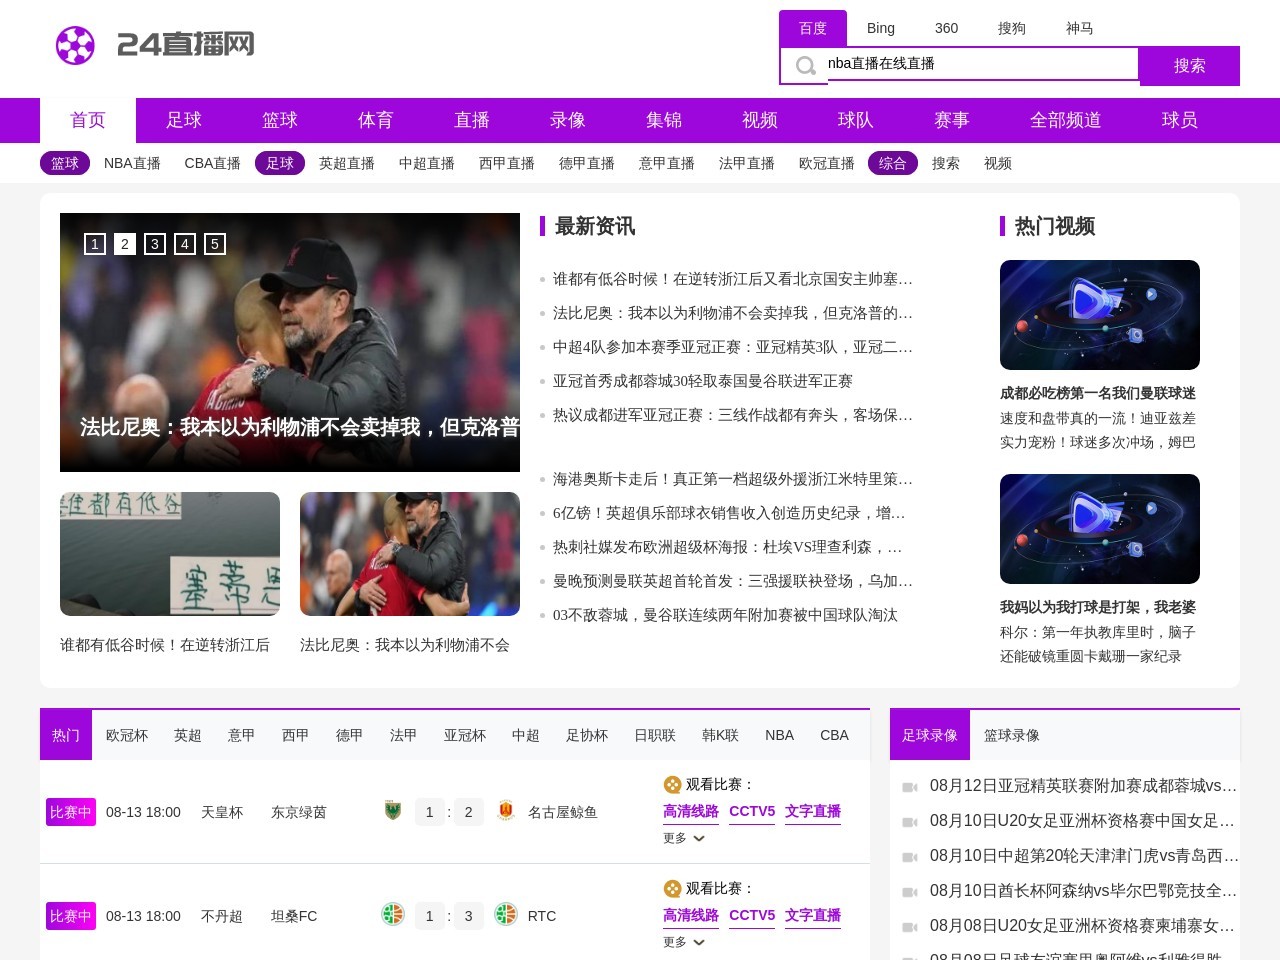Screen dimensions: 1280x960
Task: Switch to carousel slide 5
Action: [x=215, y=244]
